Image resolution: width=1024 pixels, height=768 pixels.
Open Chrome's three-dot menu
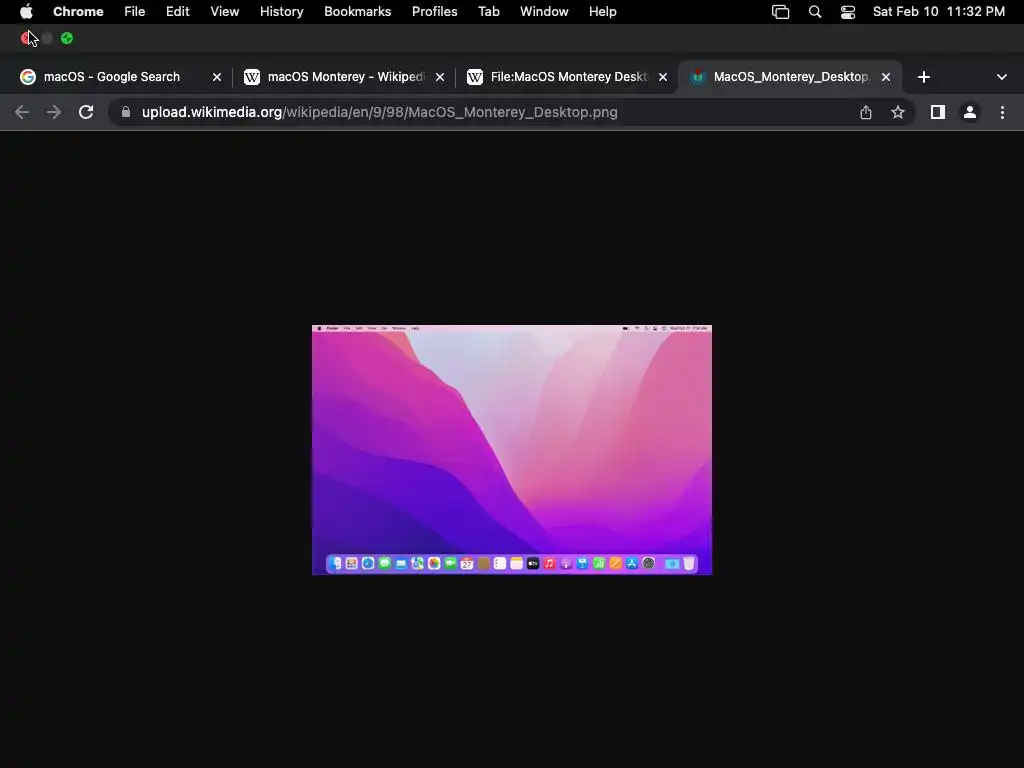[1002, 112]
